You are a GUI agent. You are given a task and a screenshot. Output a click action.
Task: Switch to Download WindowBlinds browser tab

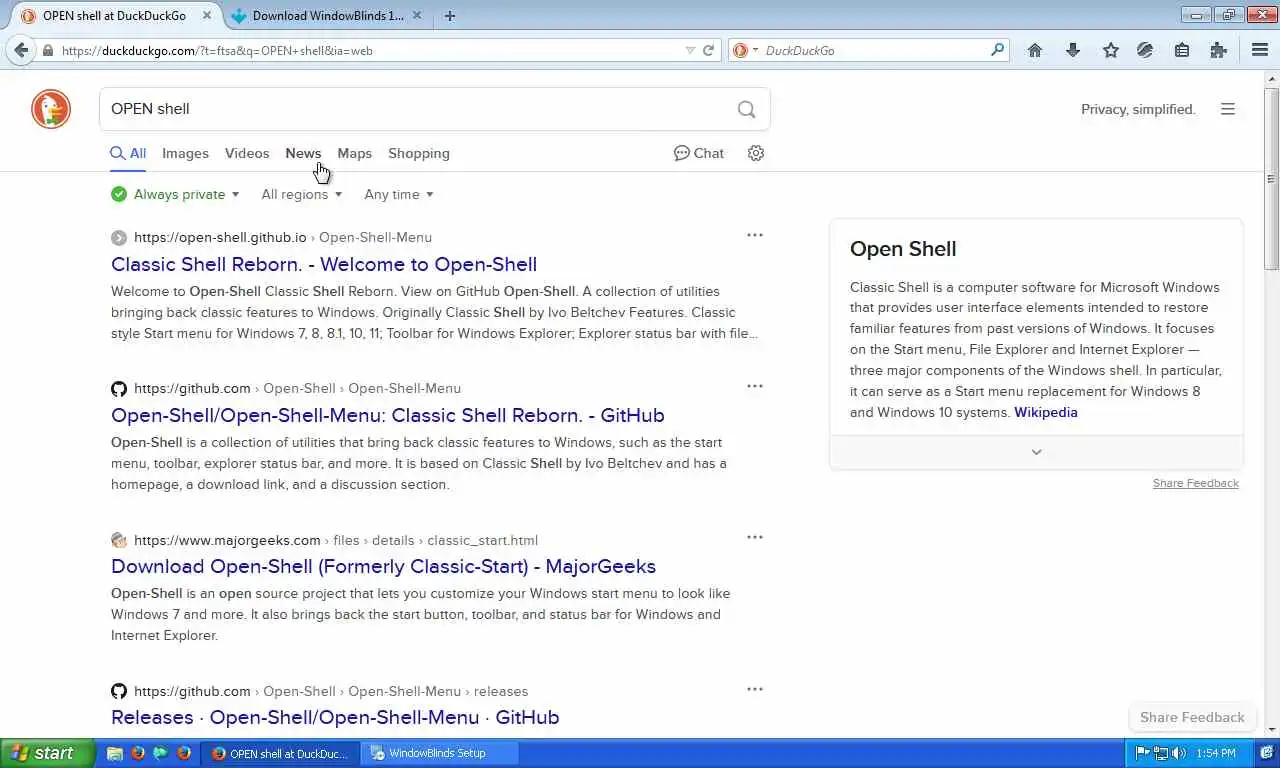click(326, 16)
